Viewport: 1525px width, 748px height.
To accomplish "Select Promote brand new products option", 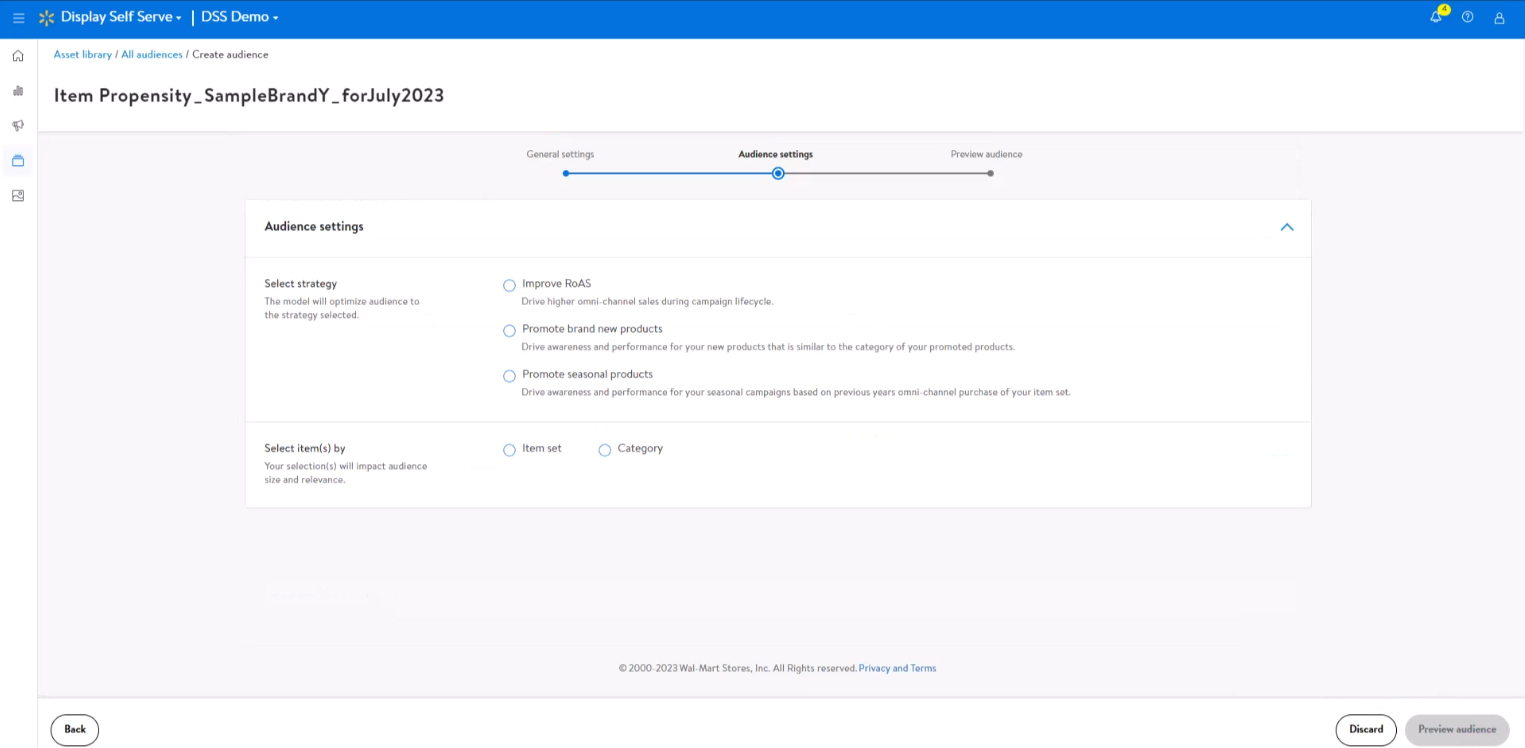I will [x=509, y=330].
